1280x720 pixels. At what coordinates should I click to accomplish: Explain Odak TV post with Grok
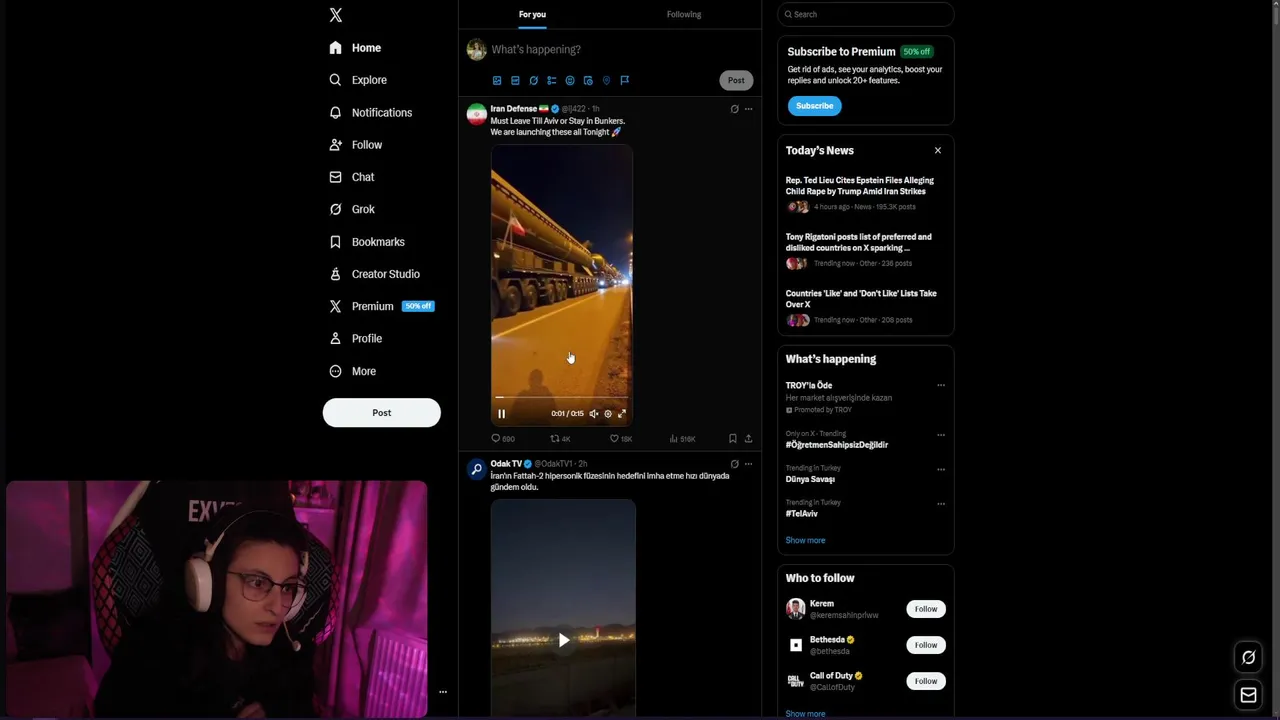pyautogui.click(x=734, y=464)
